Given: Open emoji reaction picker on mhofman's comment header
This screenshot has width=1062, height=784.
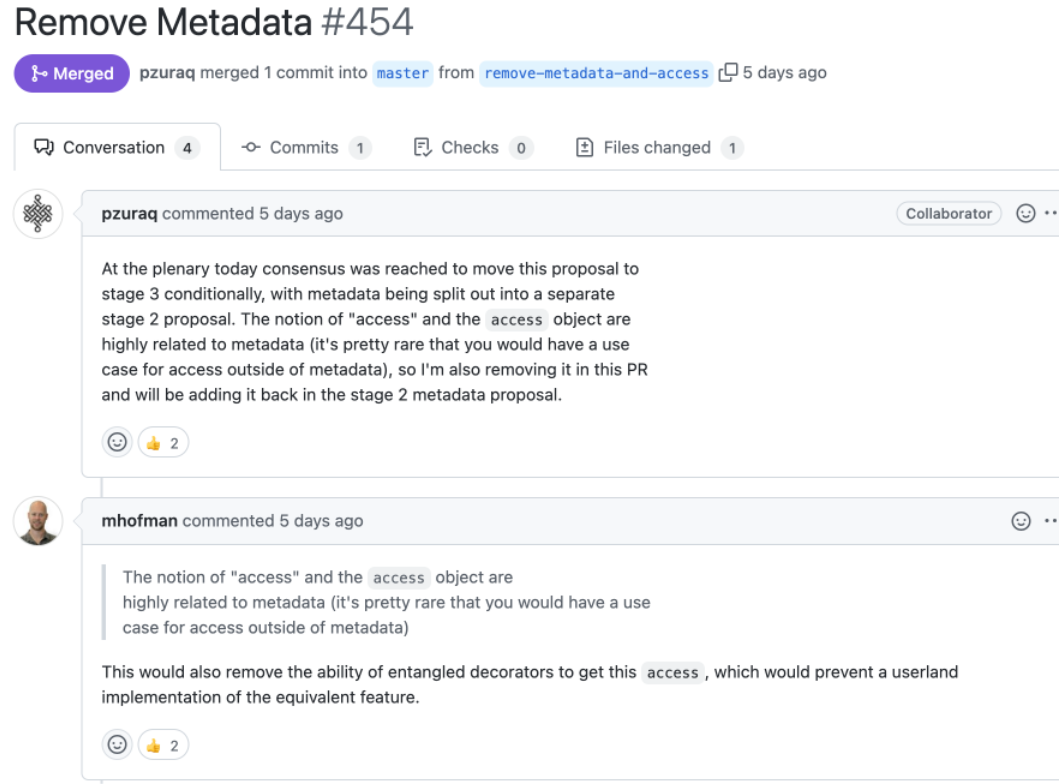Looking at the screenshot, I should point(1021,521).
